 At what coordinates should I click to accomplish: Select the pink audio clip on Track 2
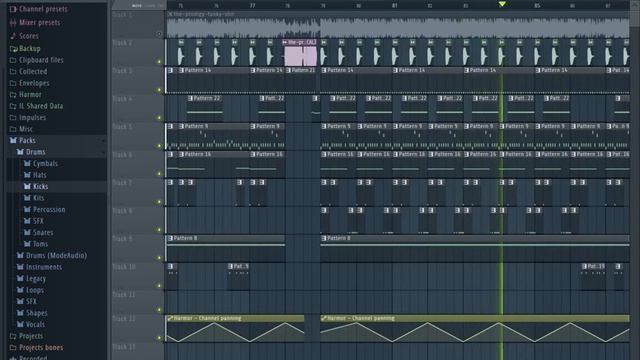tap(300, 53)
